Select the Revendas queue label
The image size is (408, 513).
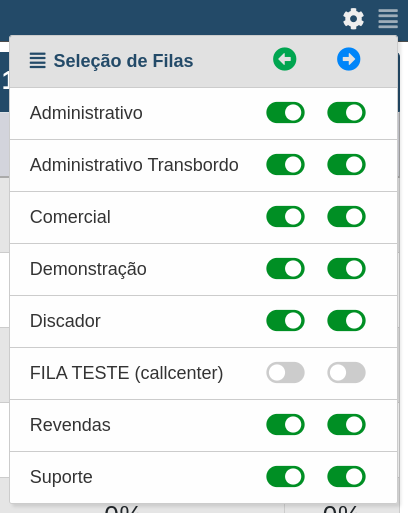tap(70, 425)
